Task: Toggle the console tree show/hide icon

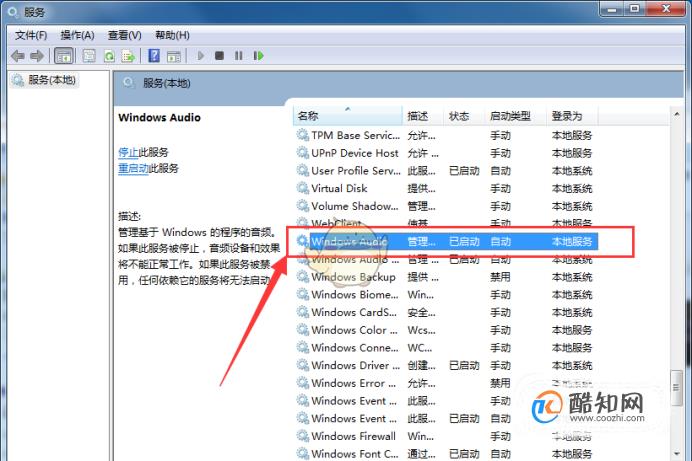Action: (x=64, y=56)
